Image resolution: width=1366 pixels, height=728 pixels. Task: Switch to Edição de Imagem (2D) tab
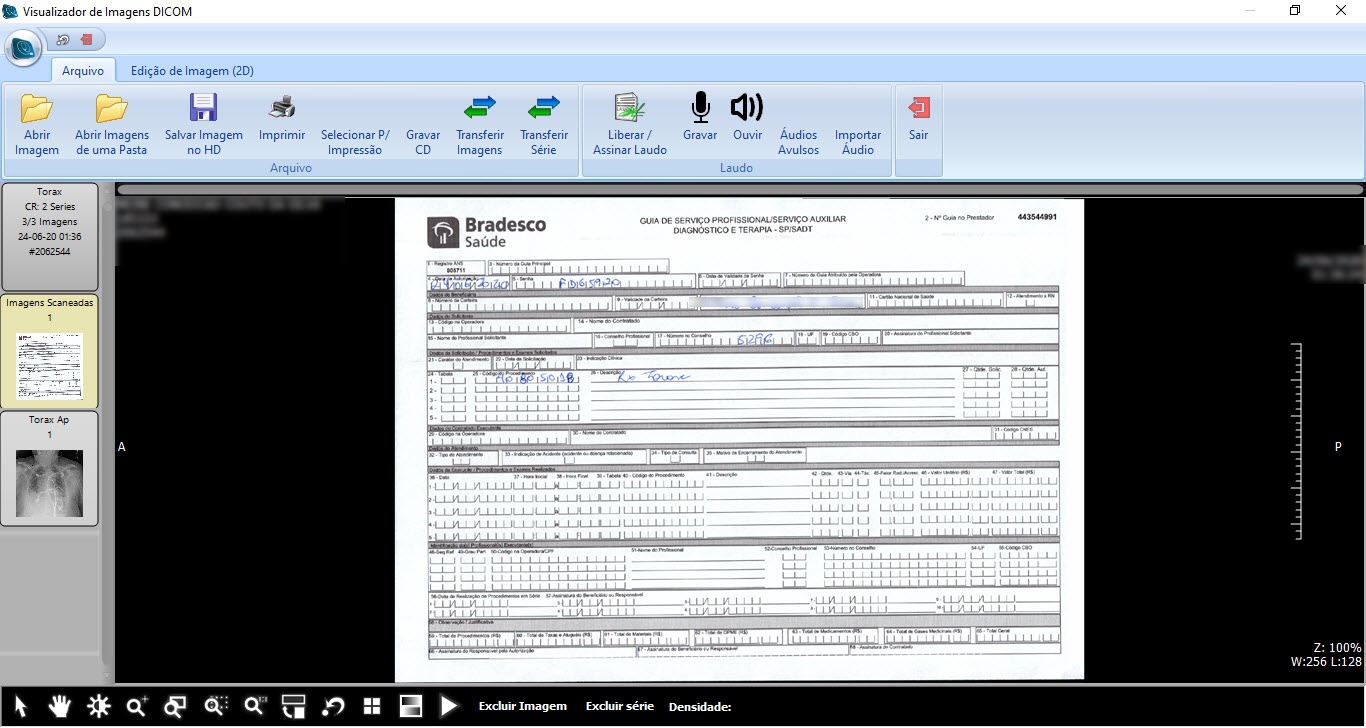point(192,71)
